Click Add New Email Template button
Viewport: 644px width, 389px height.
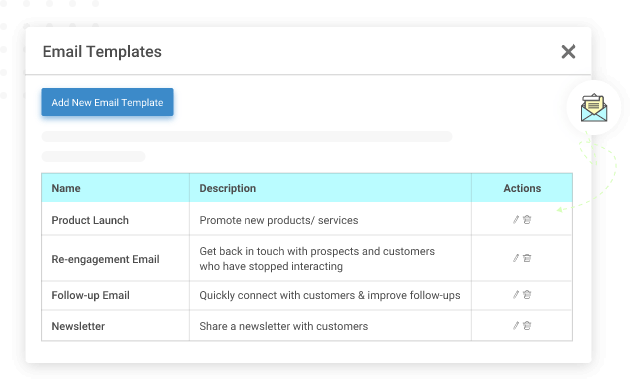click(x=107, y=102)
